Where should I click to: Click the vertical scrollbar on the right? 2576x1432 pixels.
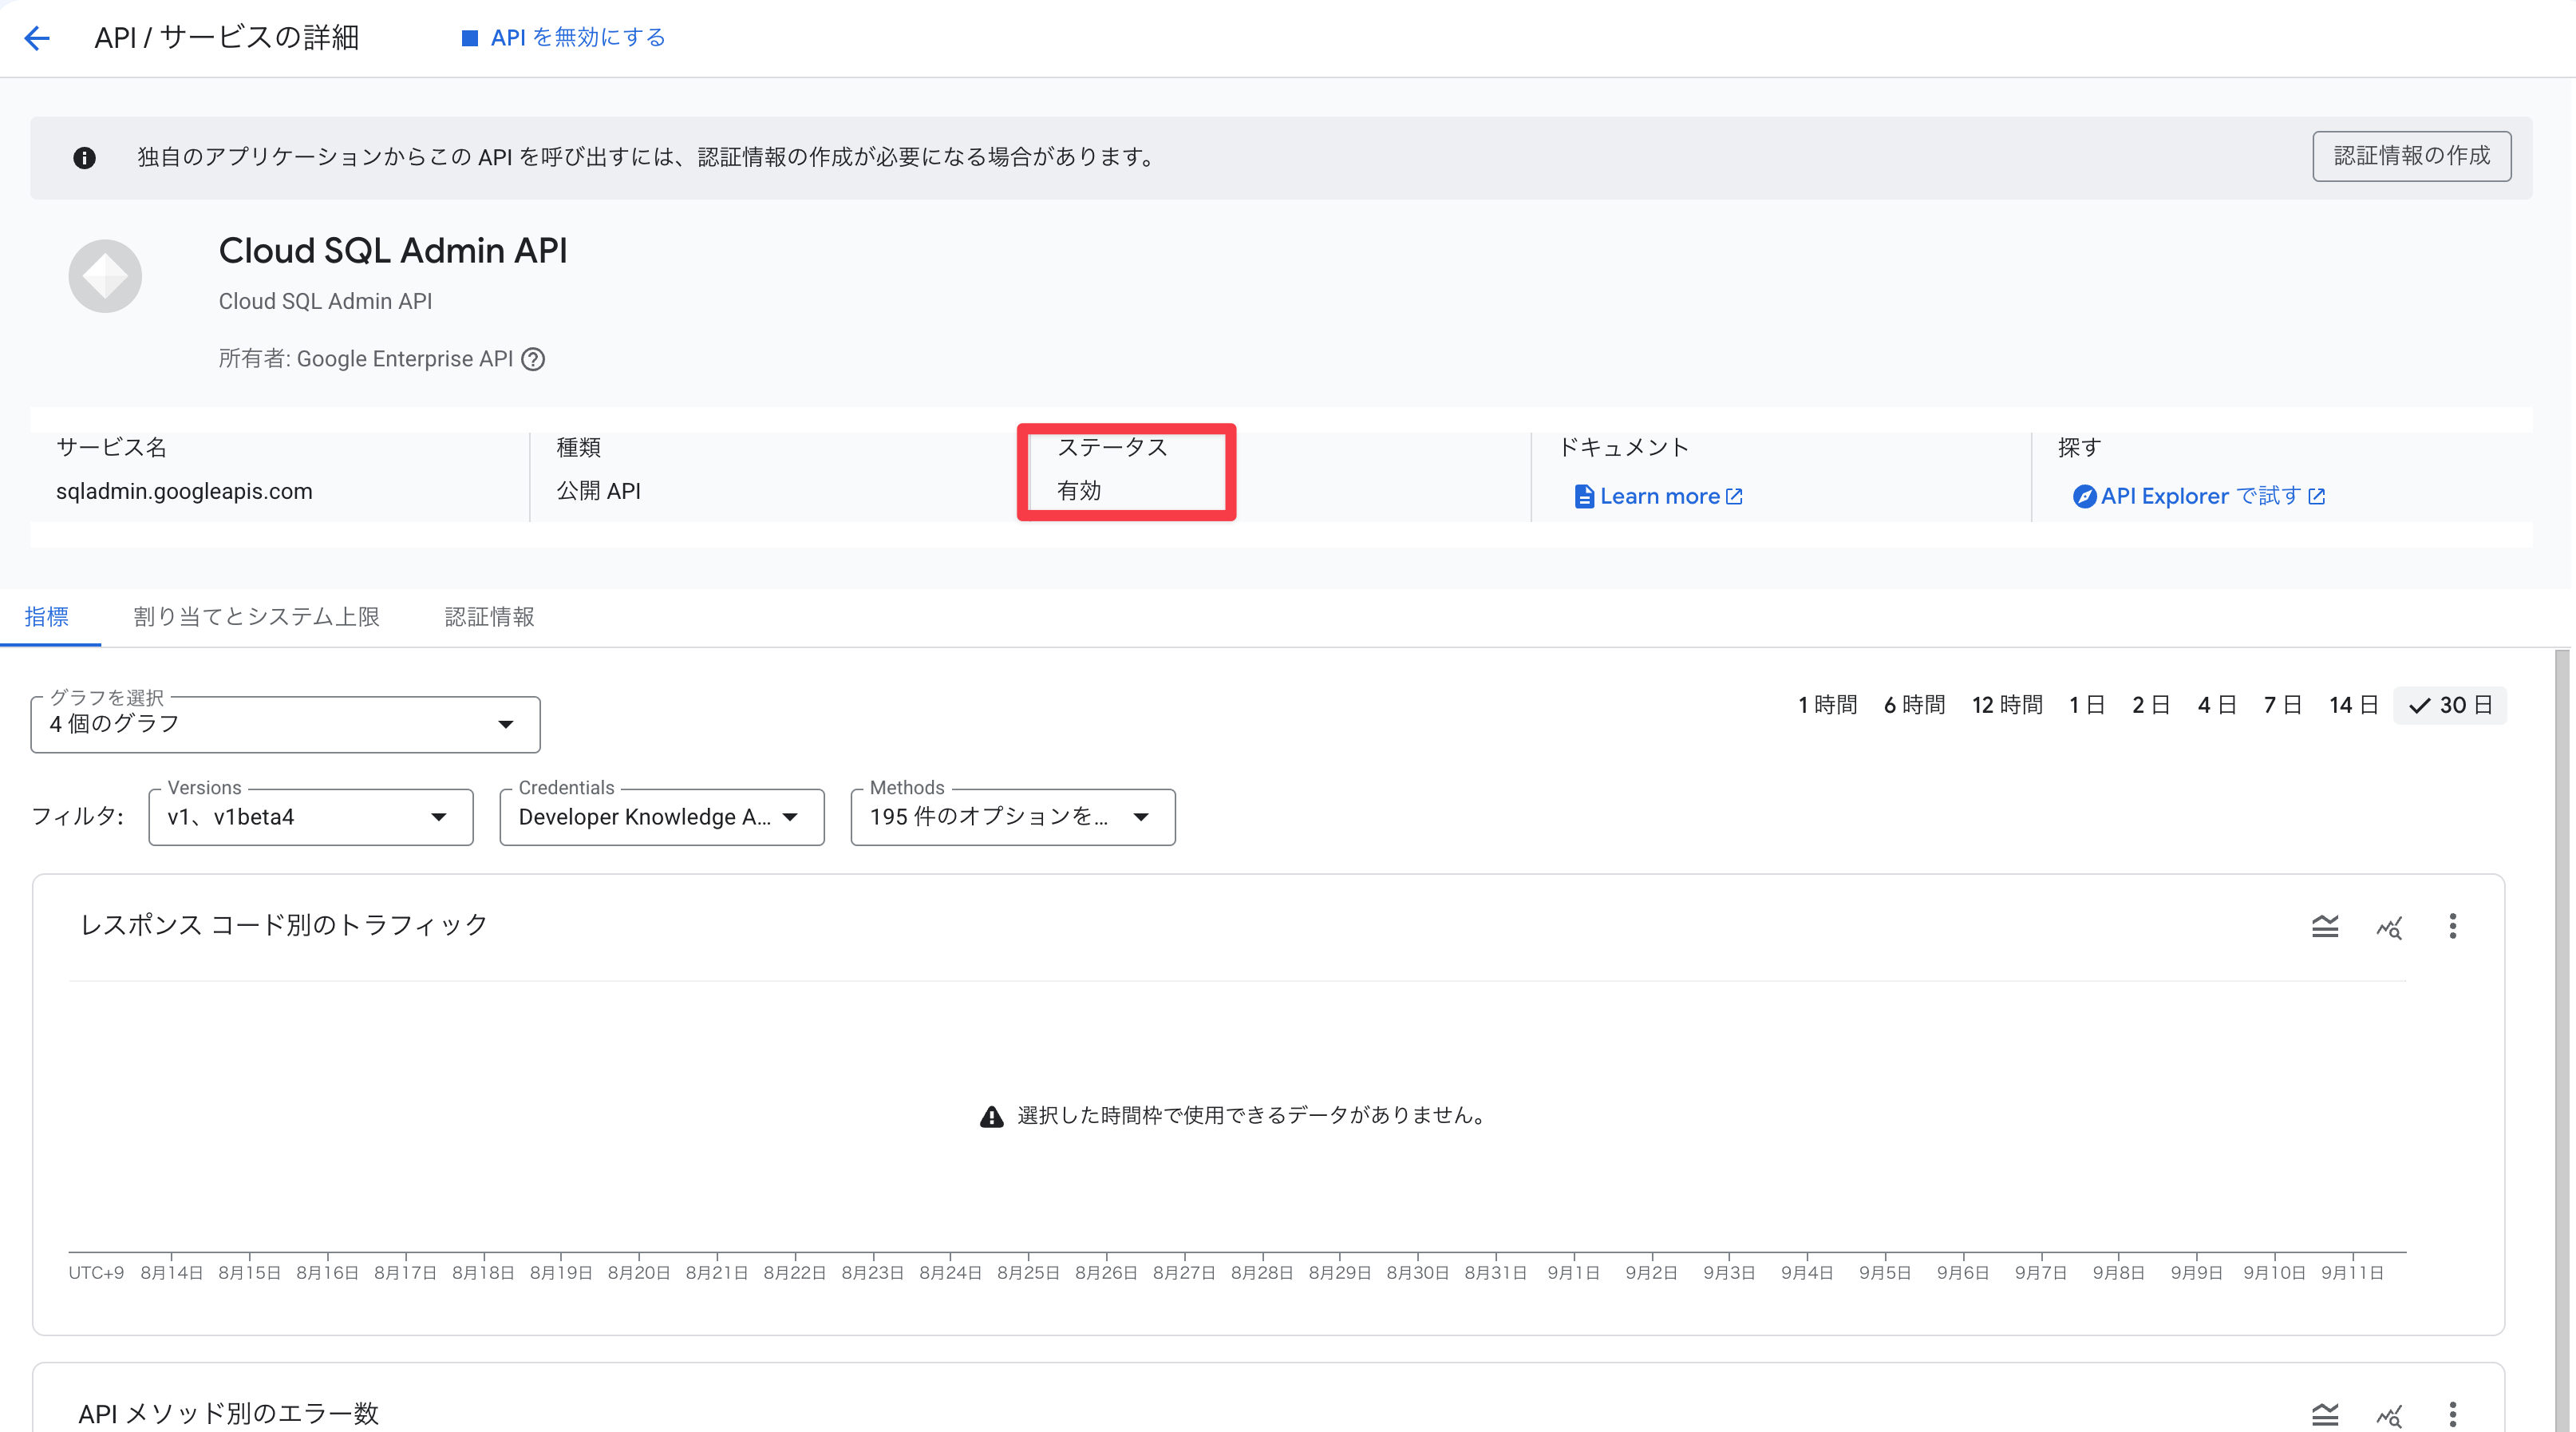point(2561,1040)
